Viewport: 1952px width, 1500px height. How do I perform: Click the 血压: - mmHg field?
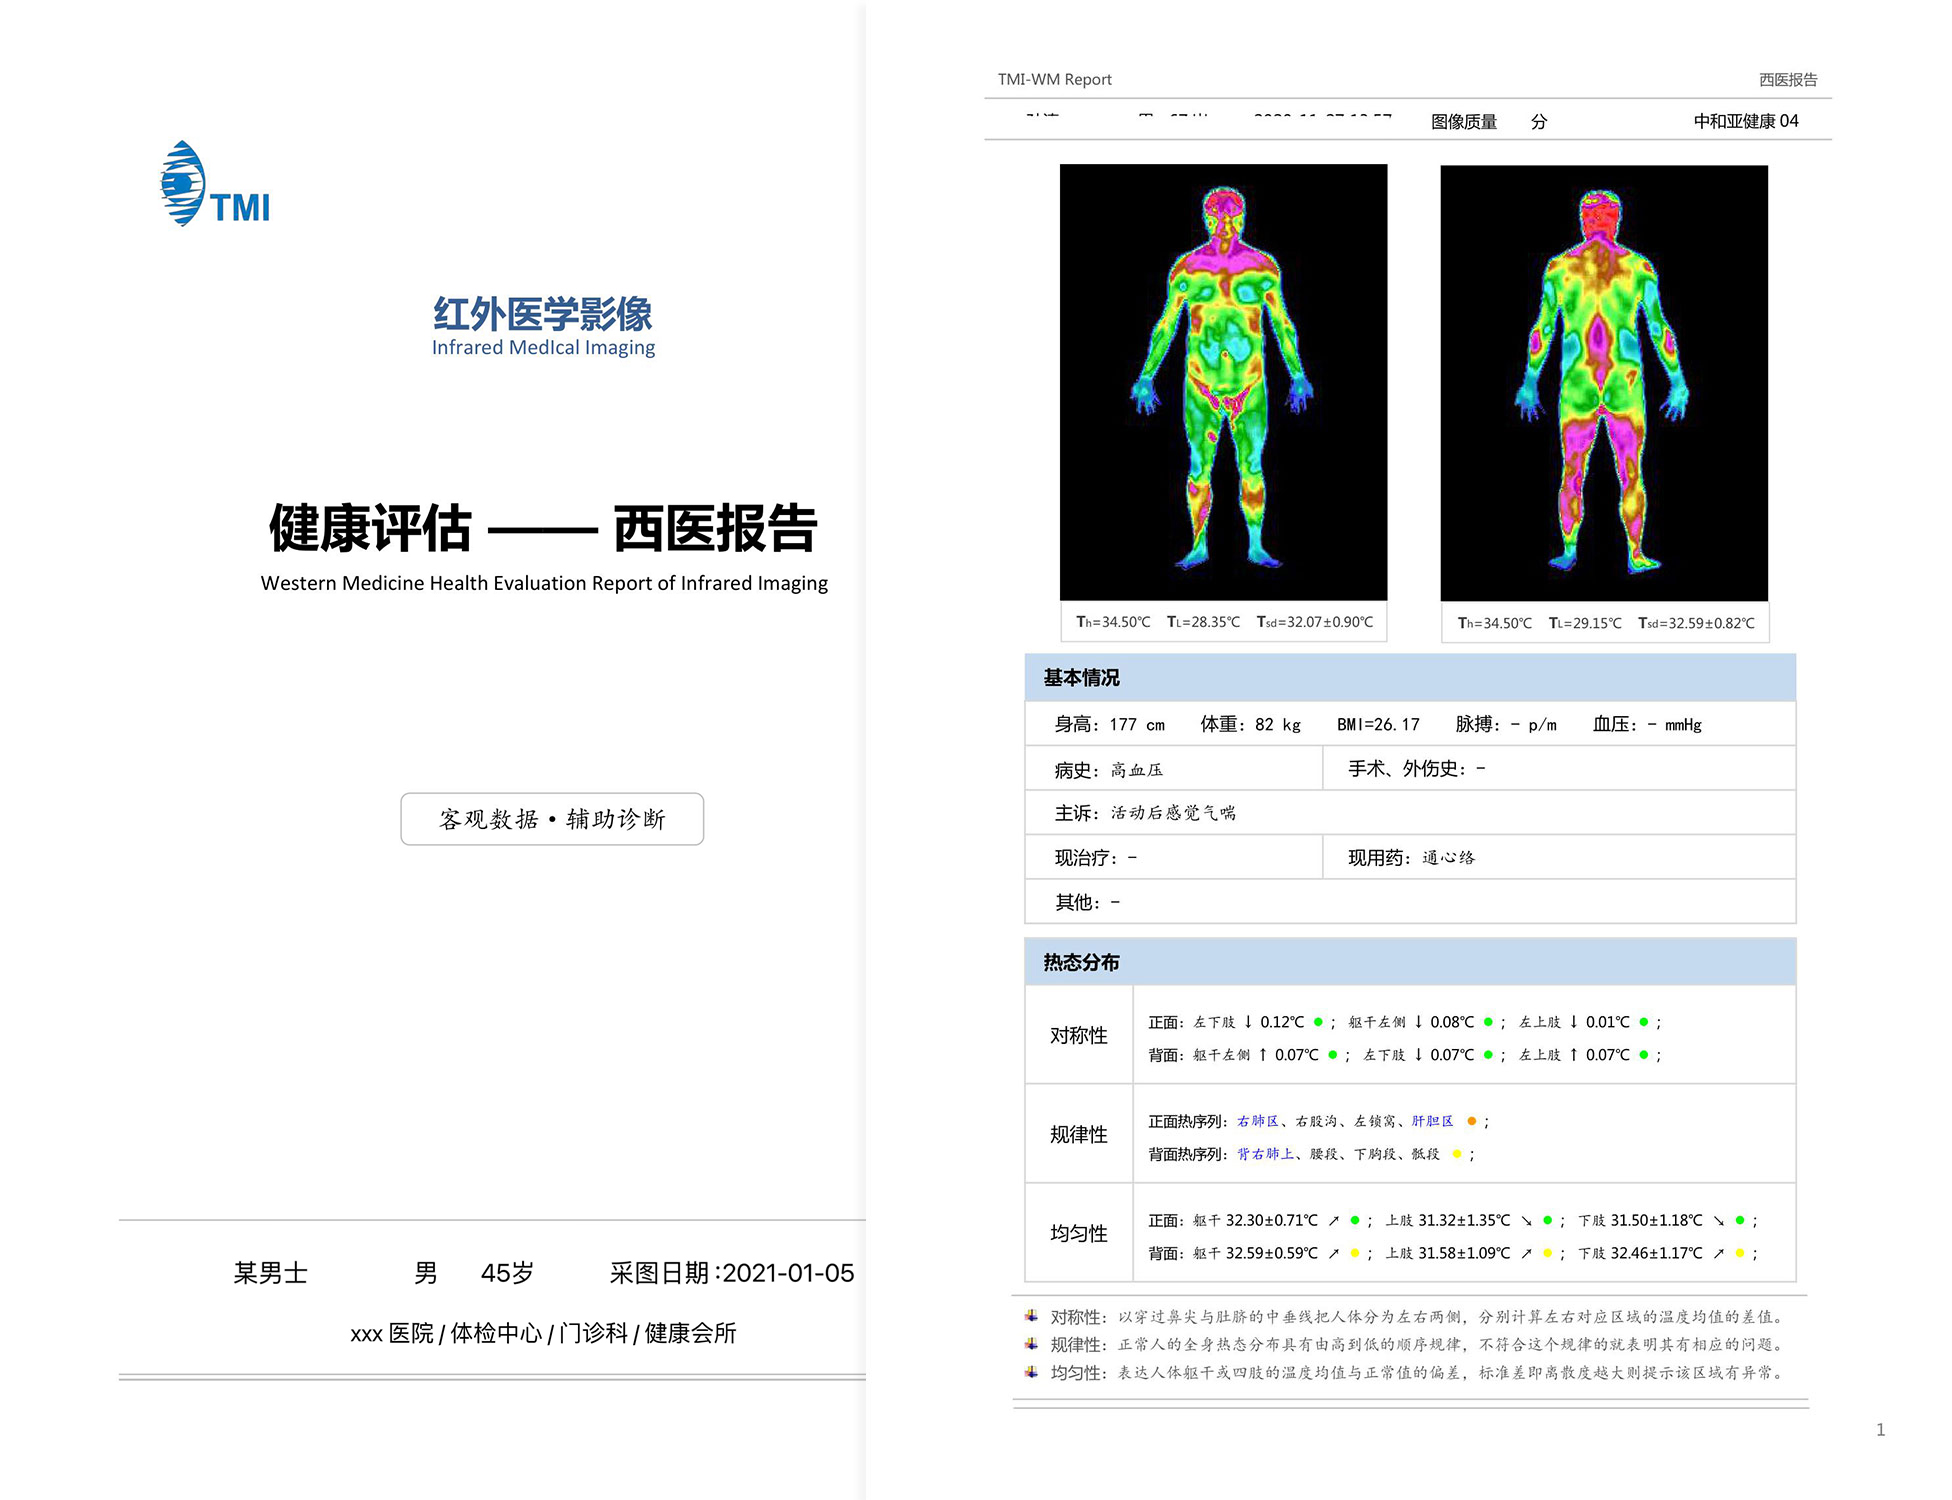point(1647,724)
